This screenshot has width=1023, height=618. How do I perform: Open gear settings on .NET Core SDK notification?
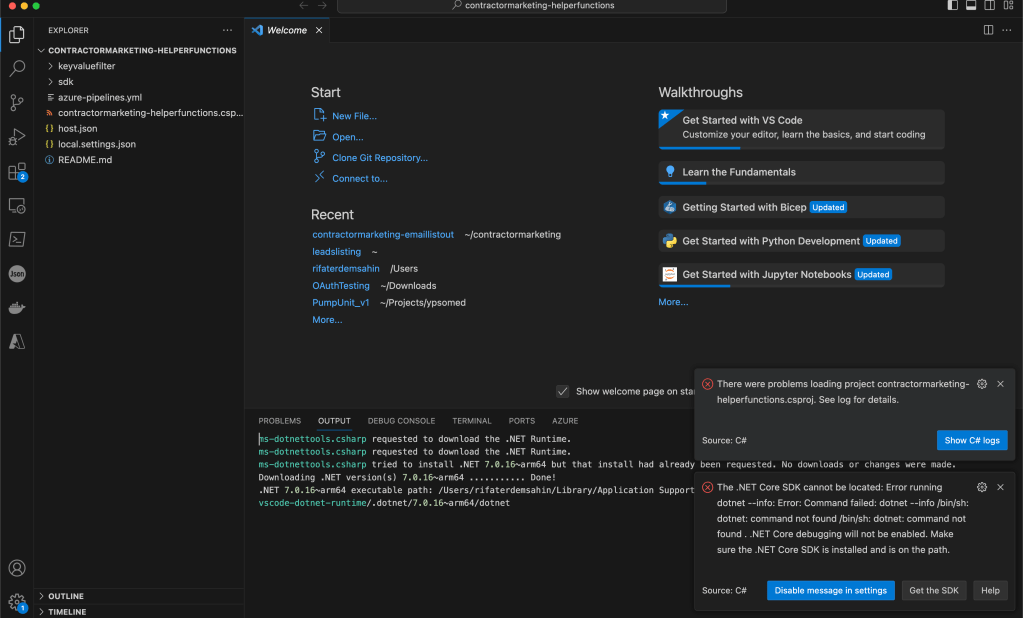(x=982, y=487)
